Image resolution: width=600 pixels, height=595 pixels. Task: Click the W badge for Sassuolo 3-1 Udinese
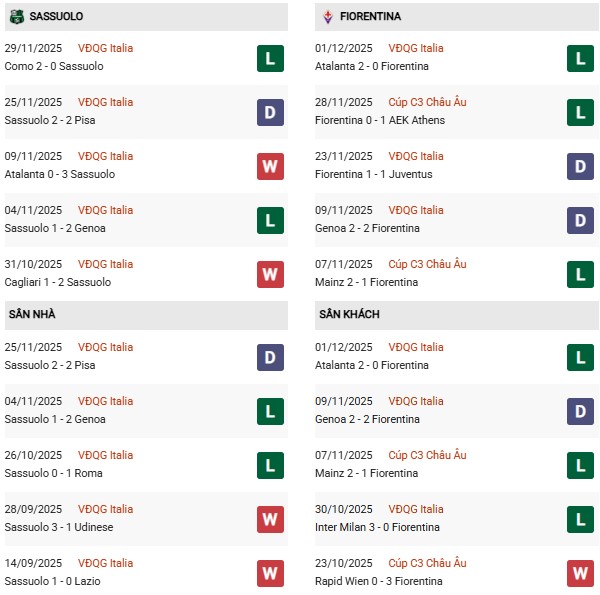[x=270, y=519]
